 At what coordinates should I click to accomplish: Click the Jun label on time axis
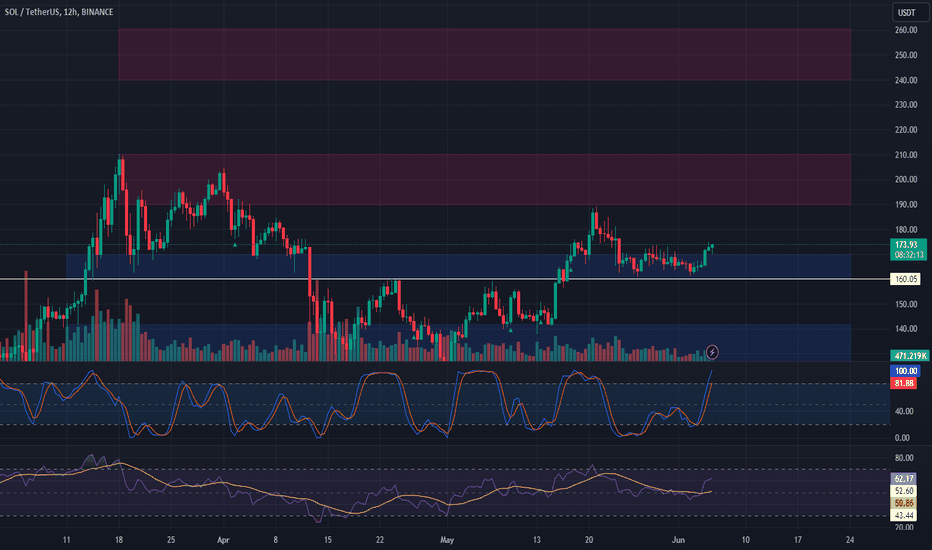678,540
